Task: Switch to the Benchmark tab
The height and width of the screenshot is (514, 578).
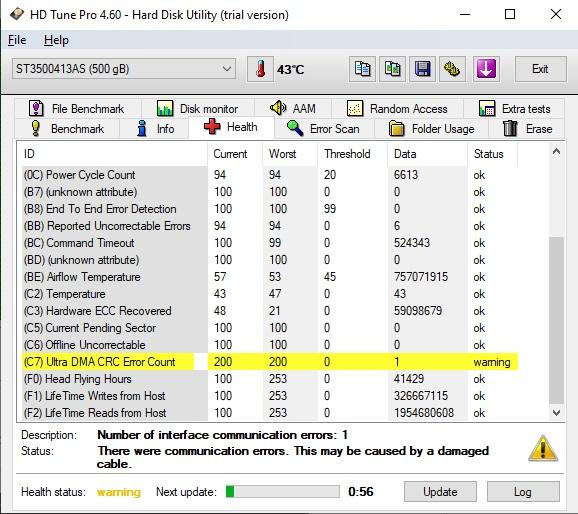Action: pos(67,129)
